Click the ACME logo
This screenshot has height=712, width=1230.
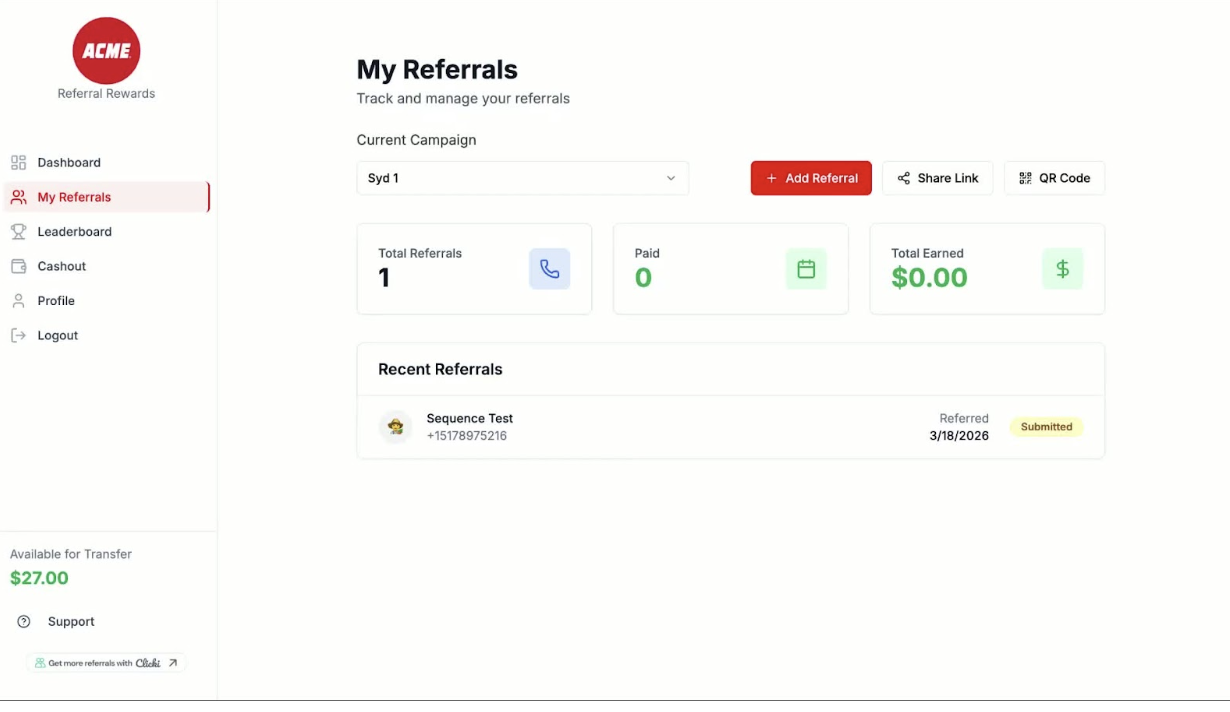tap(106, 51)
